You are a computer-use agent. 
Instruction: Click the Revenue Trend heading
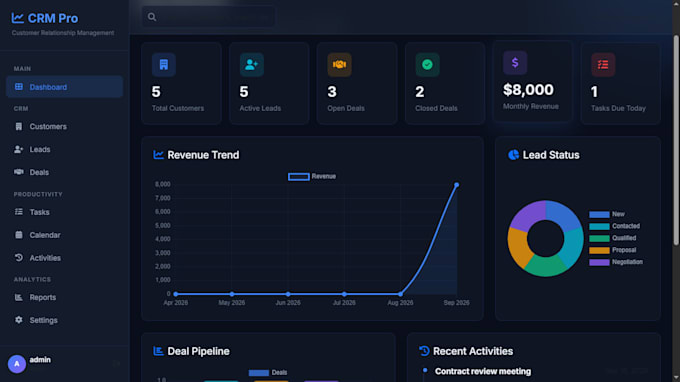(203, 155)
